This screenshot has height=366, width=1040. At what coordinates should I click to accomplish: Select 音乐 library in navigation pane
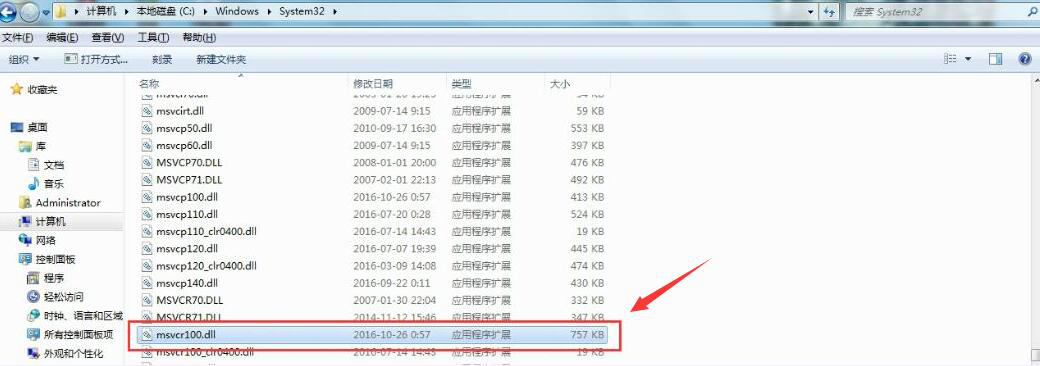[x=54, y=184]
